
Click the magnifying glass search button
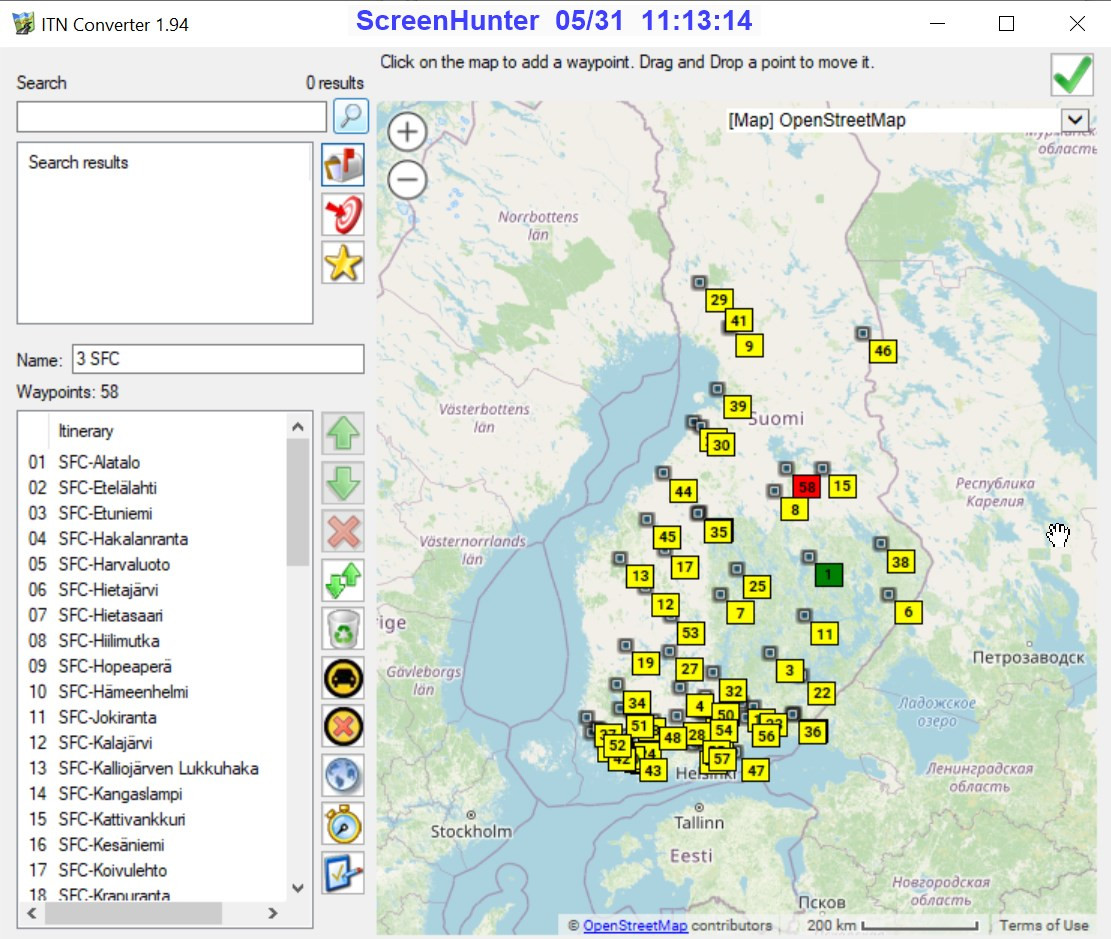point(351,116)
